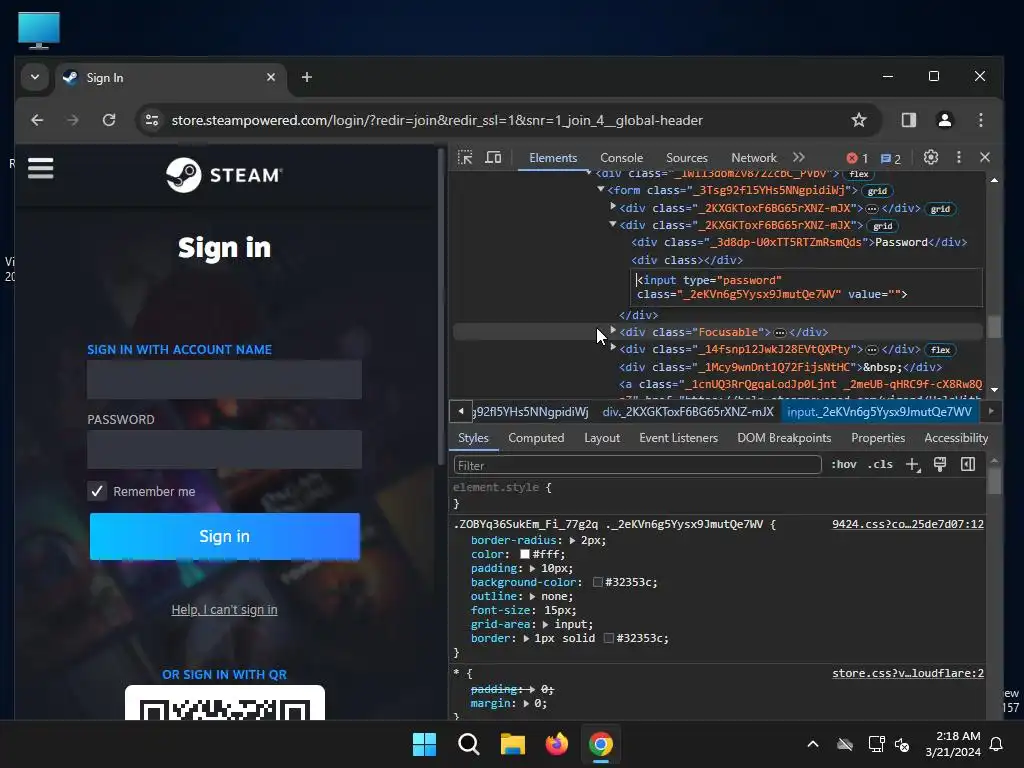Viewport: 1024px width, 768px height.
Task: Click the red error count indicator
Action: (x=857, y=158)
